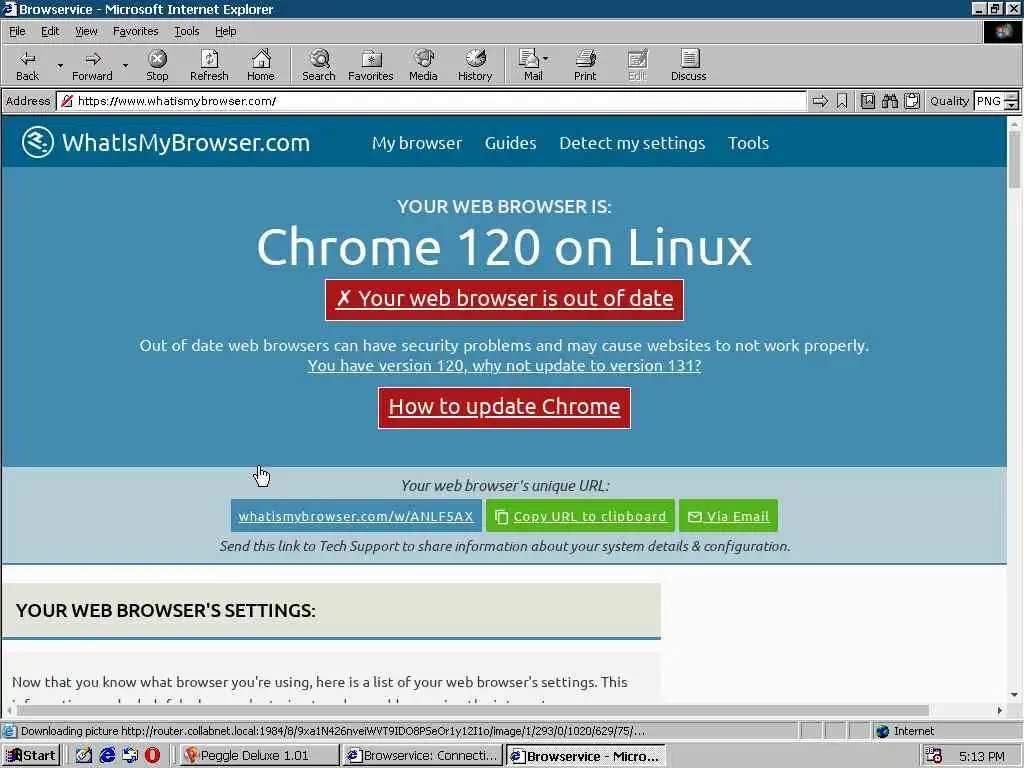
Task: Switch to Browservice: Connecti... taskbar window
Action: 423,756
